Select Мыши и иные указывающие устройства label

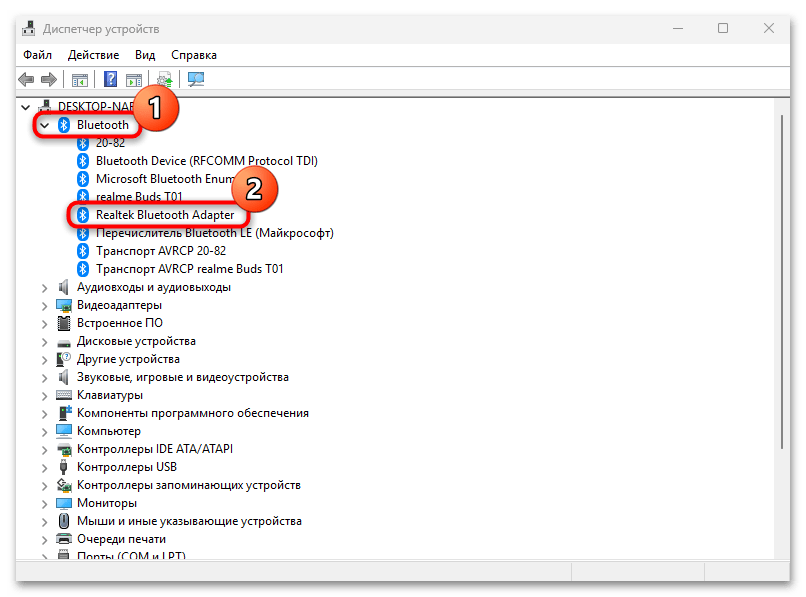189,521
